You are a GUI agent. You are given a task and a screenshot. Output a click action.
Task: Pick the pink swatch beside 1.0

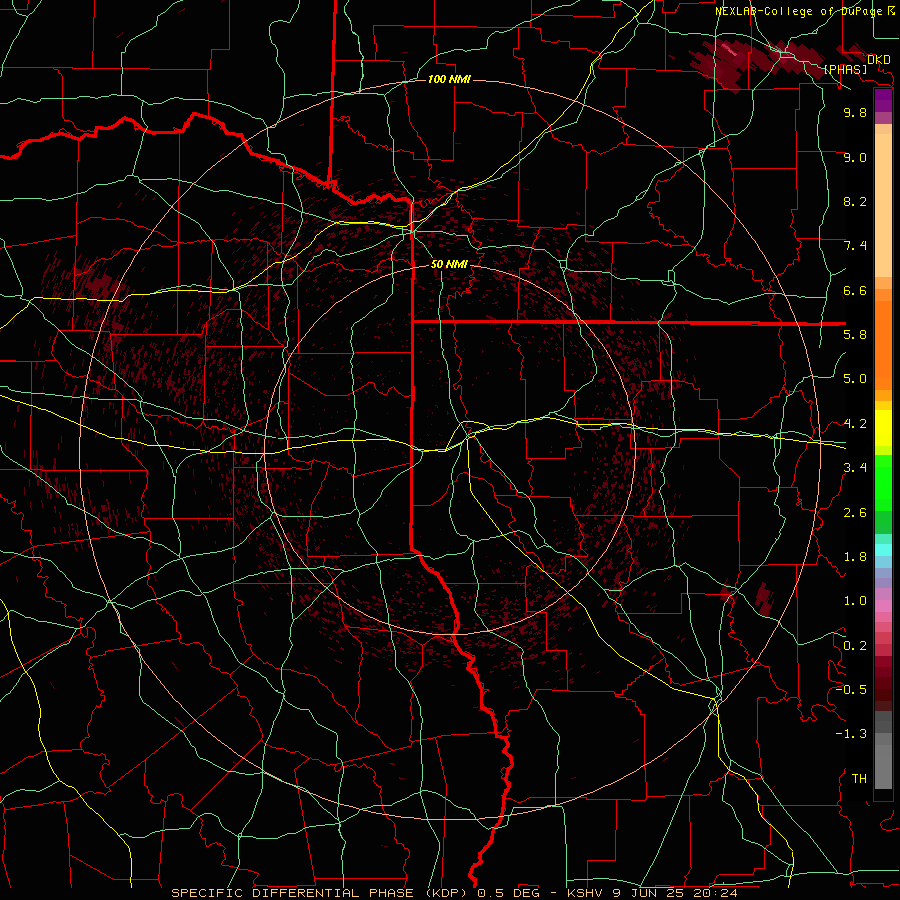tap(883, 605)
